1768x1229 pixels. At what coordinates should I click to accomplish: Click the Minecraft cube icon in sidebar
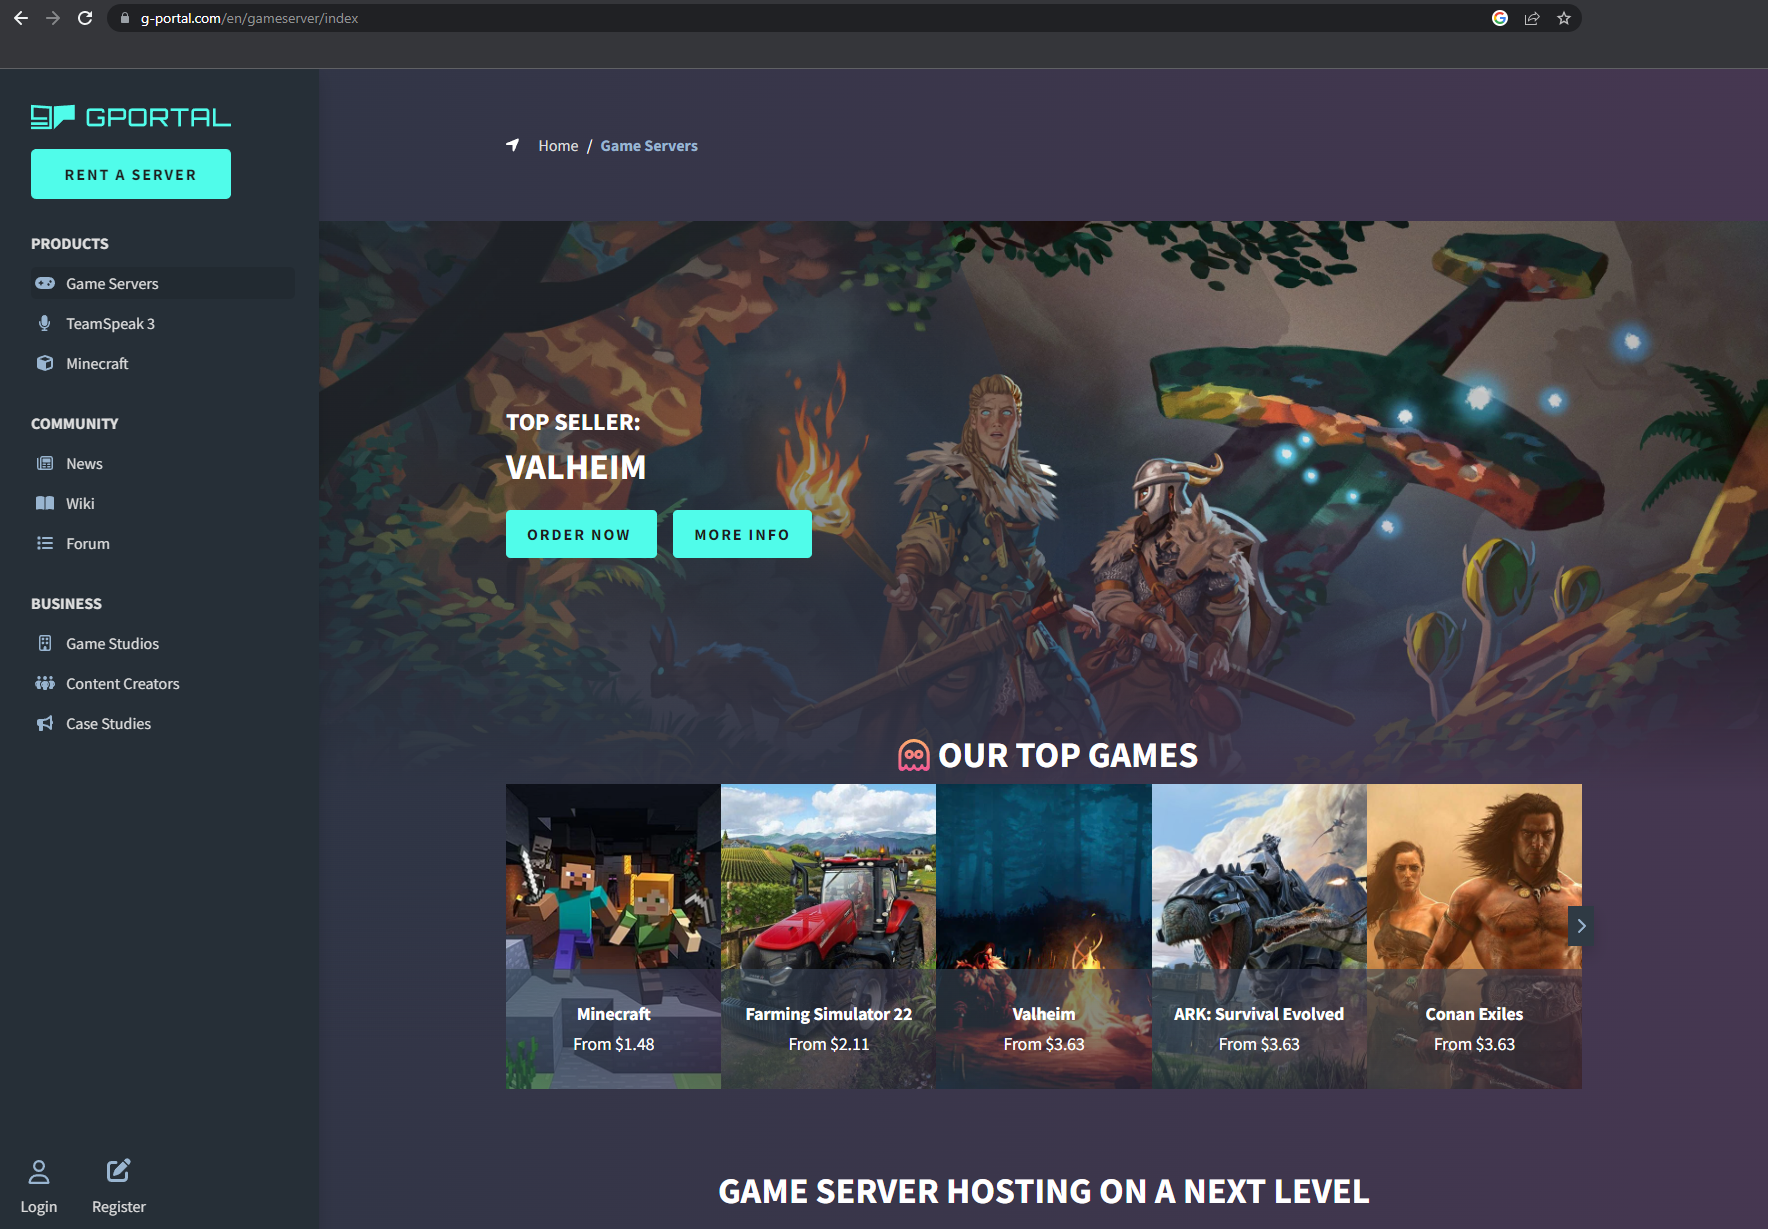[45, 363]
